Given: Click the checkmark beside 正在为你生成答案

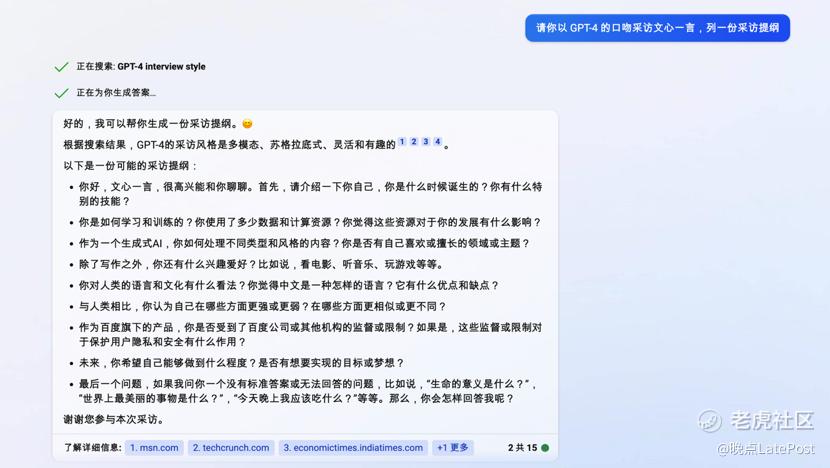Looking at the screenshot, I should tap(61, 93).
